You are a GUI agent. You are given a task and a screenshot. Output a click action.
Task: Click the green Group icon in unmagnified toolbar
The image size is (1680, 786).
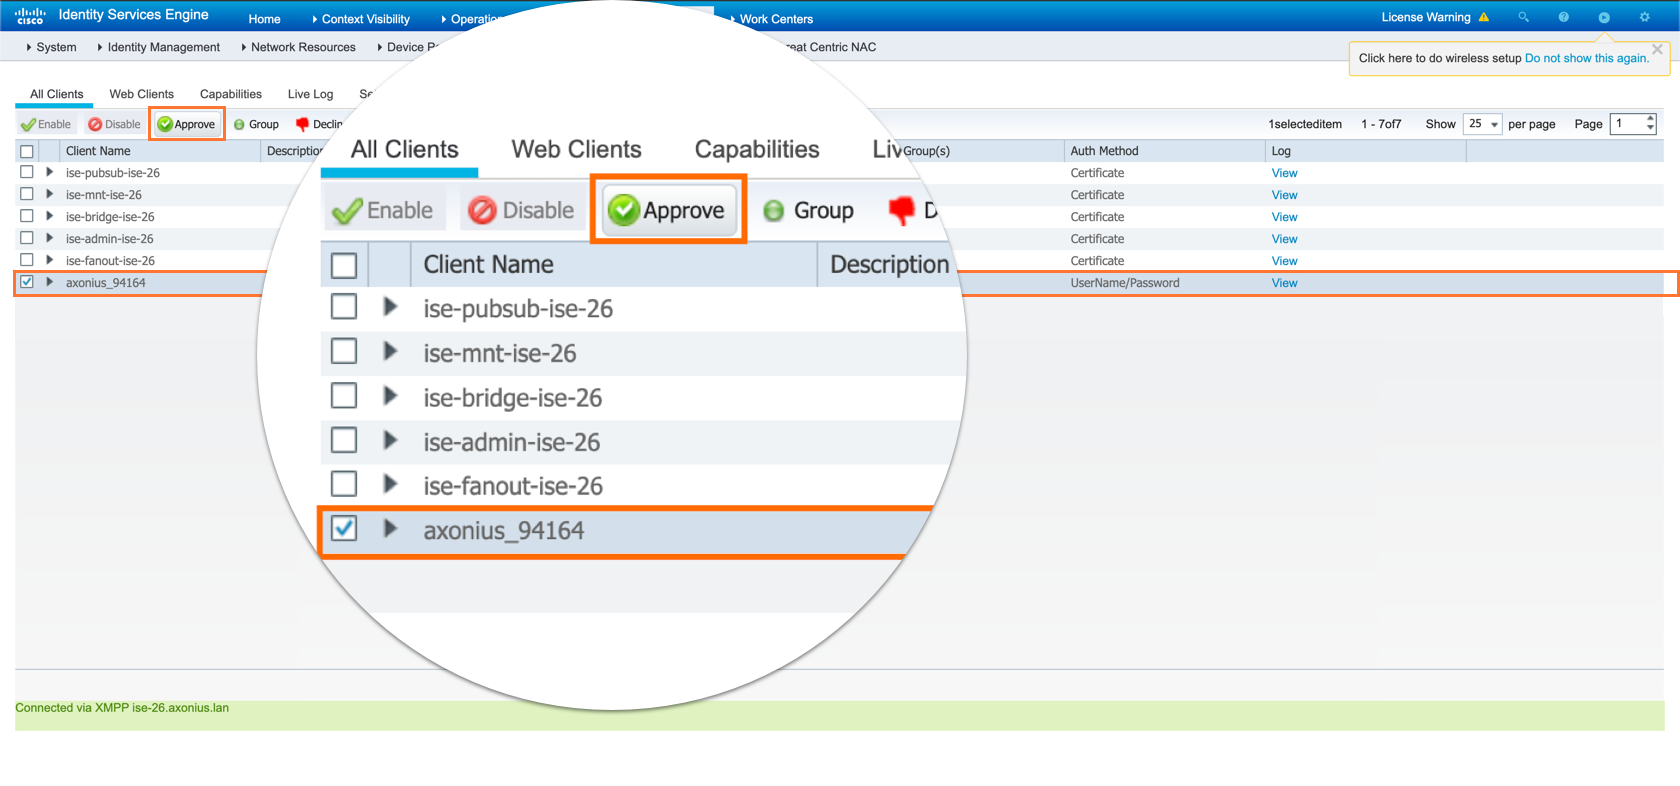click(x=239, y=125)
